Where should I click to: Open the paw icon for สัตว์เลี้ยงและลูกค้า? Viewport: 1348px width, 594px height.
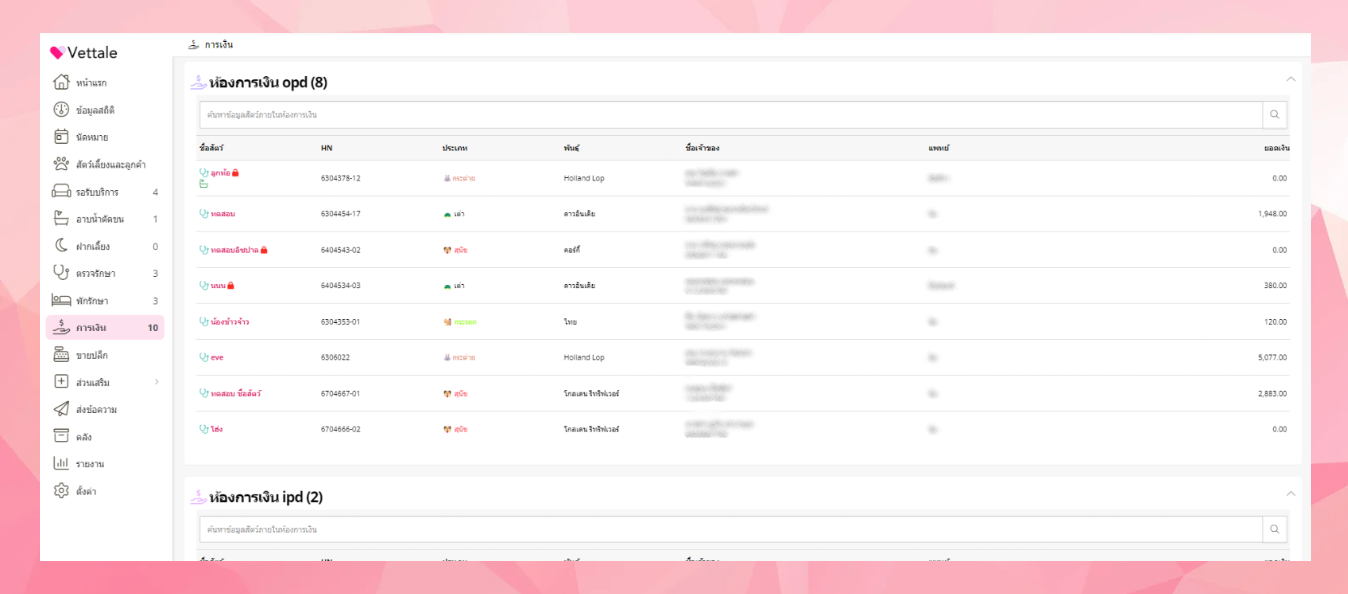(61, 164)
